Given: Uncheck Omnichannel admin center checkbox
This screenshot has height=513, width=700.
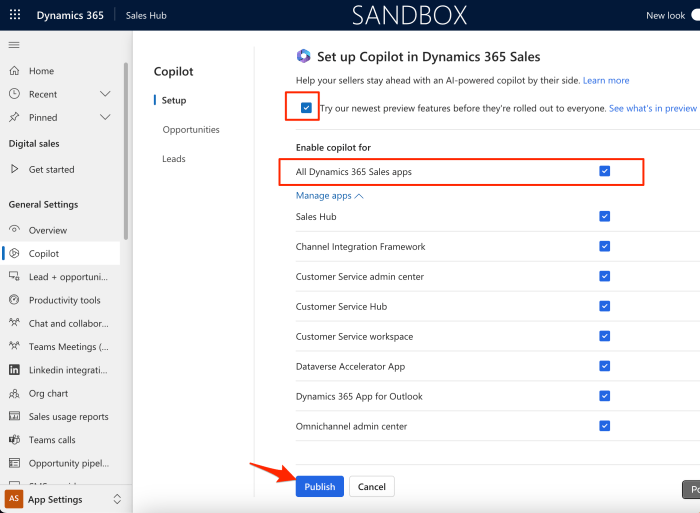Looking at the screenshot, I should tap(604, 425).
